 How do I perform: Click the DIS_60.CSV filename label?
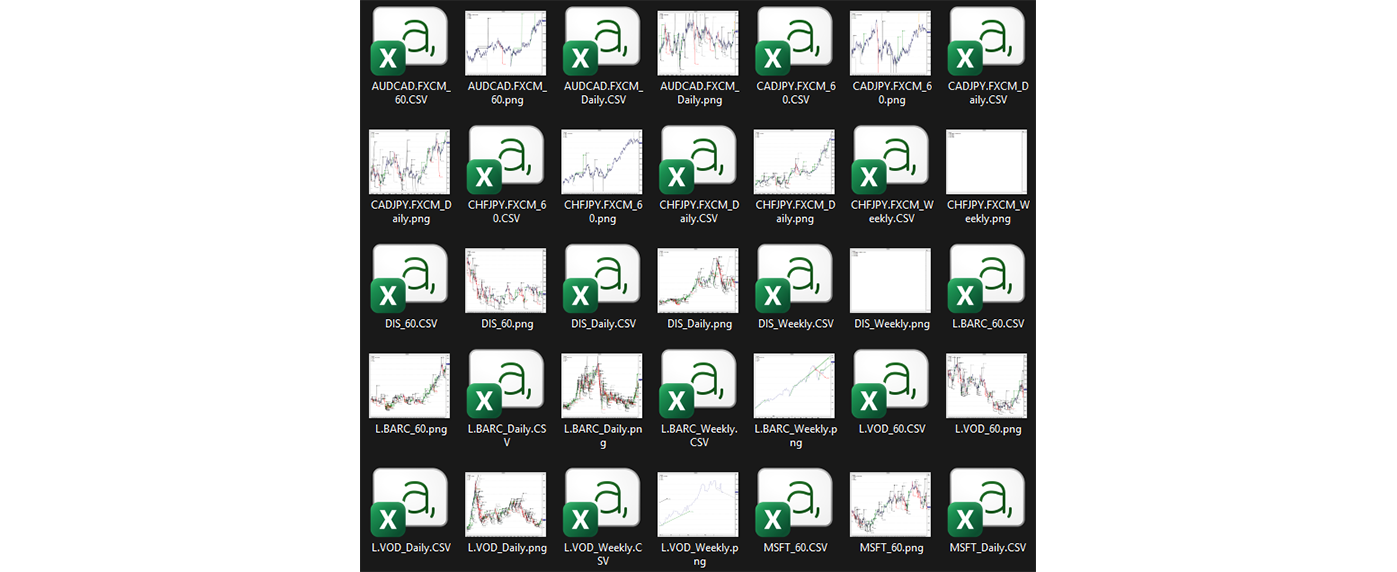[x=410, y=324]
